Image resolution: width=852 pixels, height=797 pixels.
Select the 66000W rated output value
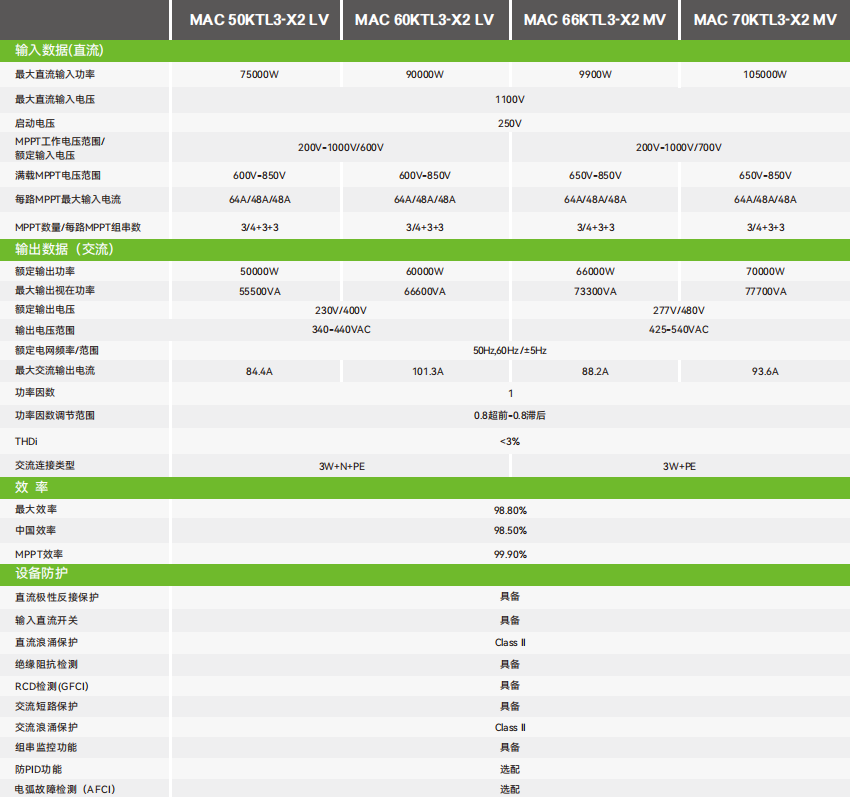coord(595,271)
